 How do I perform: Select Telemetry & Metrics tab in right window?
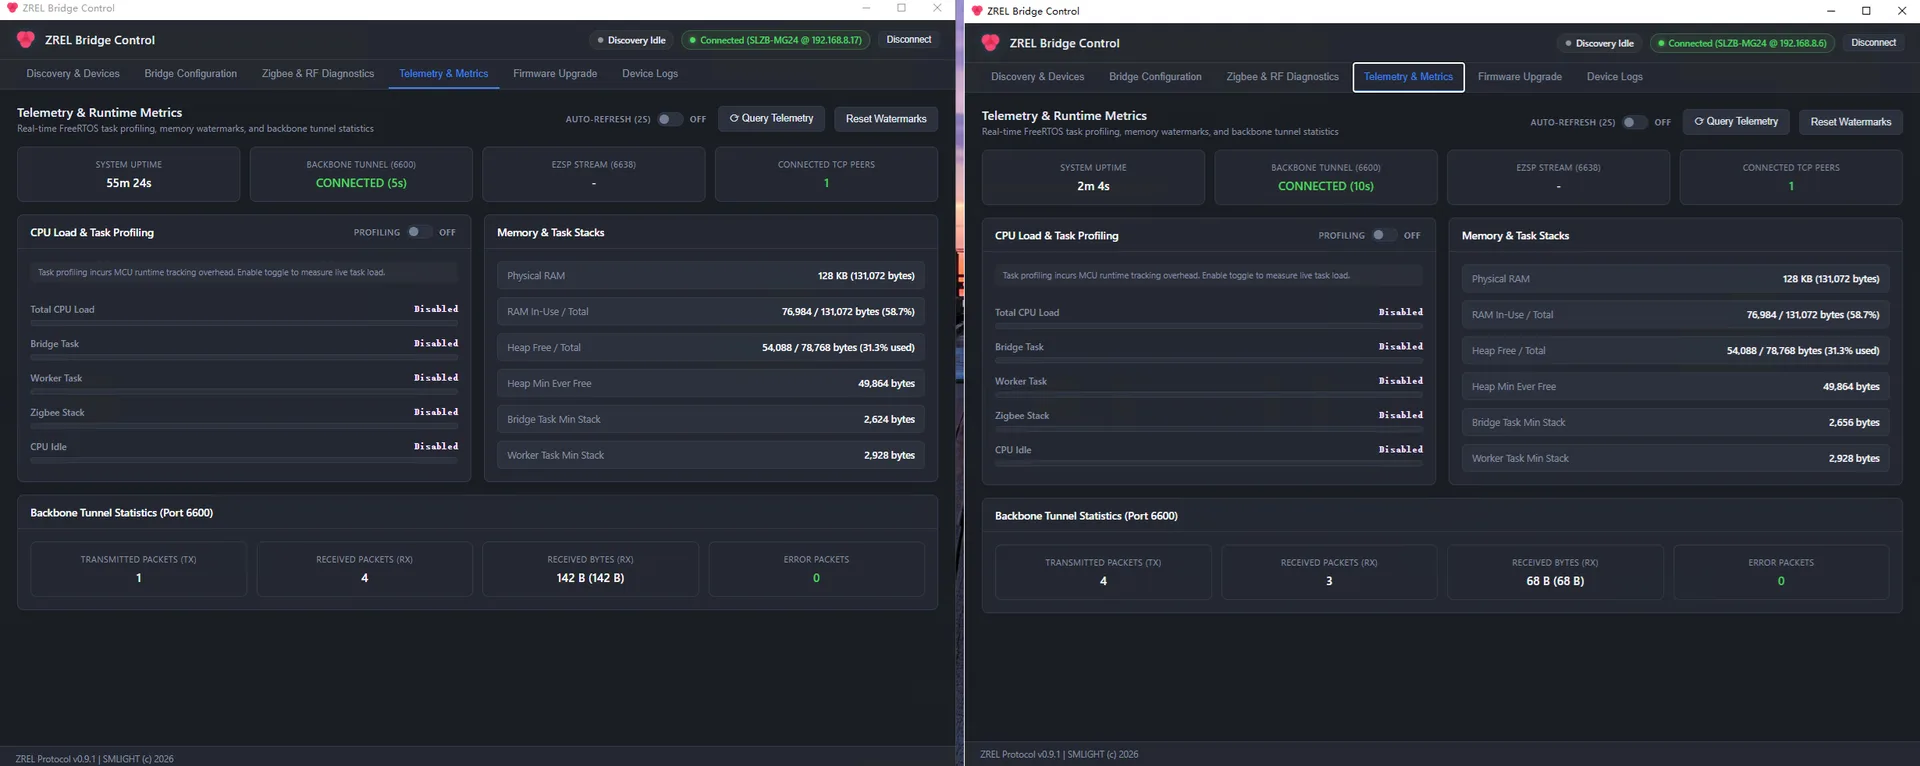click(1409, 77)
